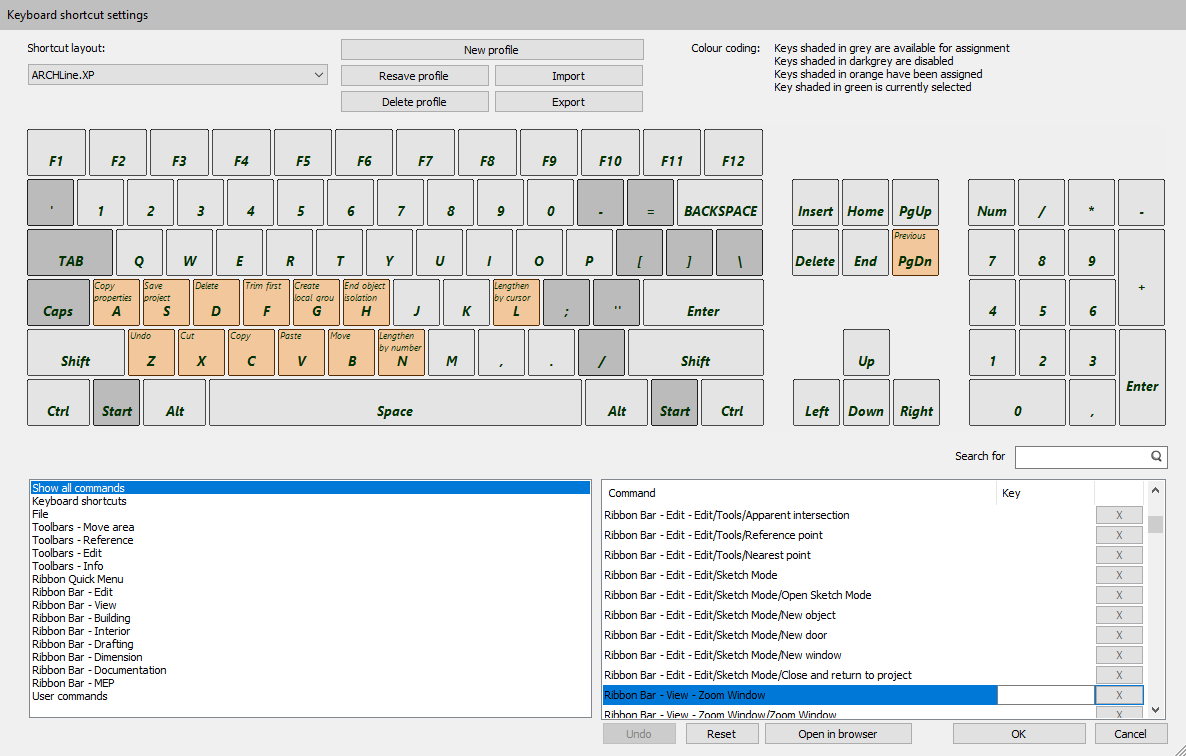Select the PgDn key assigned to Previous
Screen dimensions: 1186x756
[x=915, y=253]
